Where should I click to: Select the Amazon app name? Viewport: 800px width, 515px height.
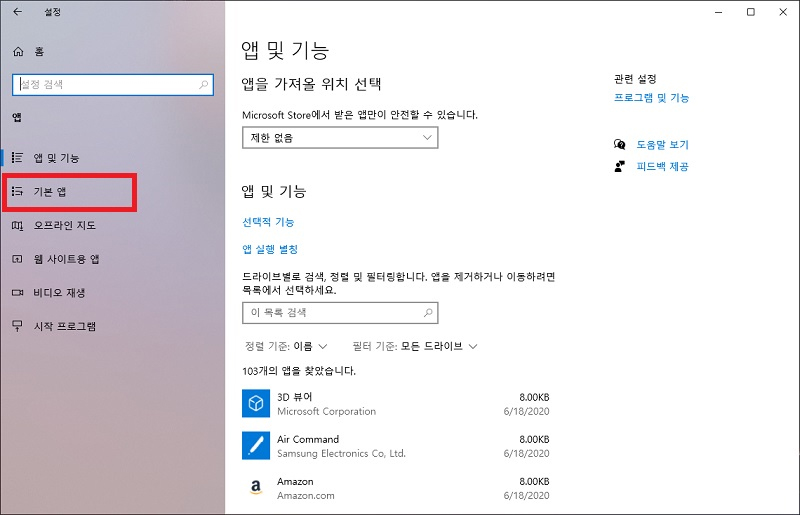point(295,481)
